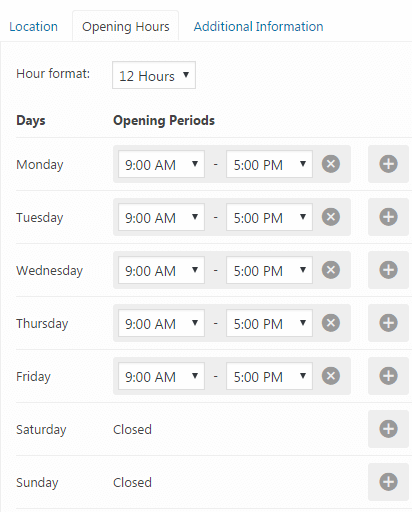Viewport: 412px width, 512px height.
Task: Open Wednesday's closing time dropdown
Action: tap(269, 270)
